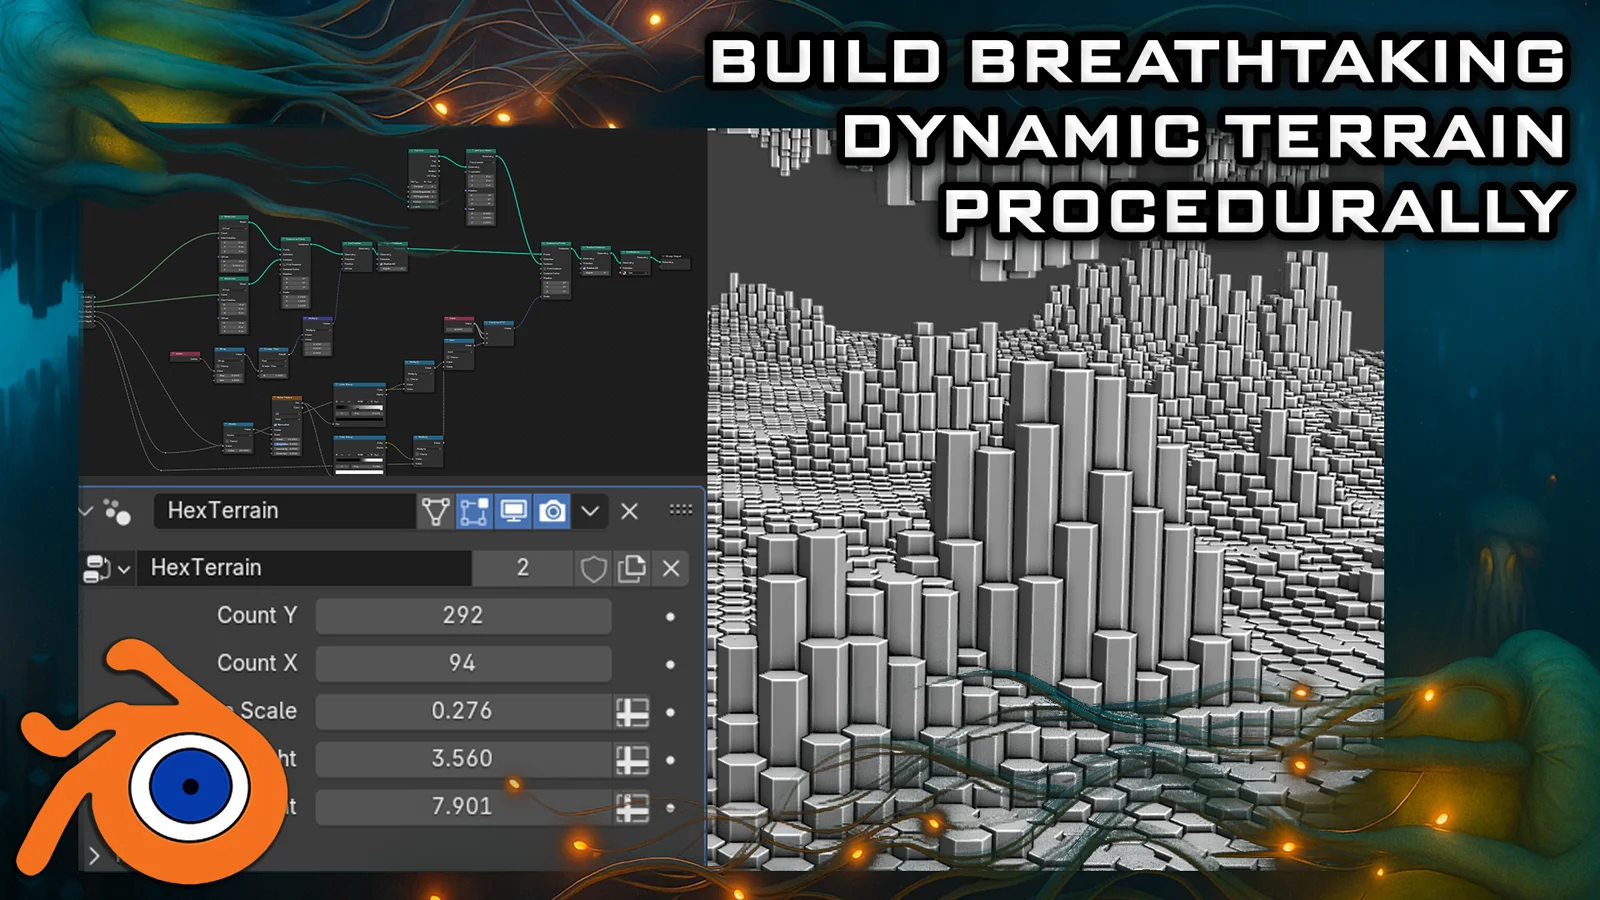The height and width of the screenshot is (900, 1600).
Task: Toggle render visibility for HexTerrain modifier
Action: coord(552,511)
